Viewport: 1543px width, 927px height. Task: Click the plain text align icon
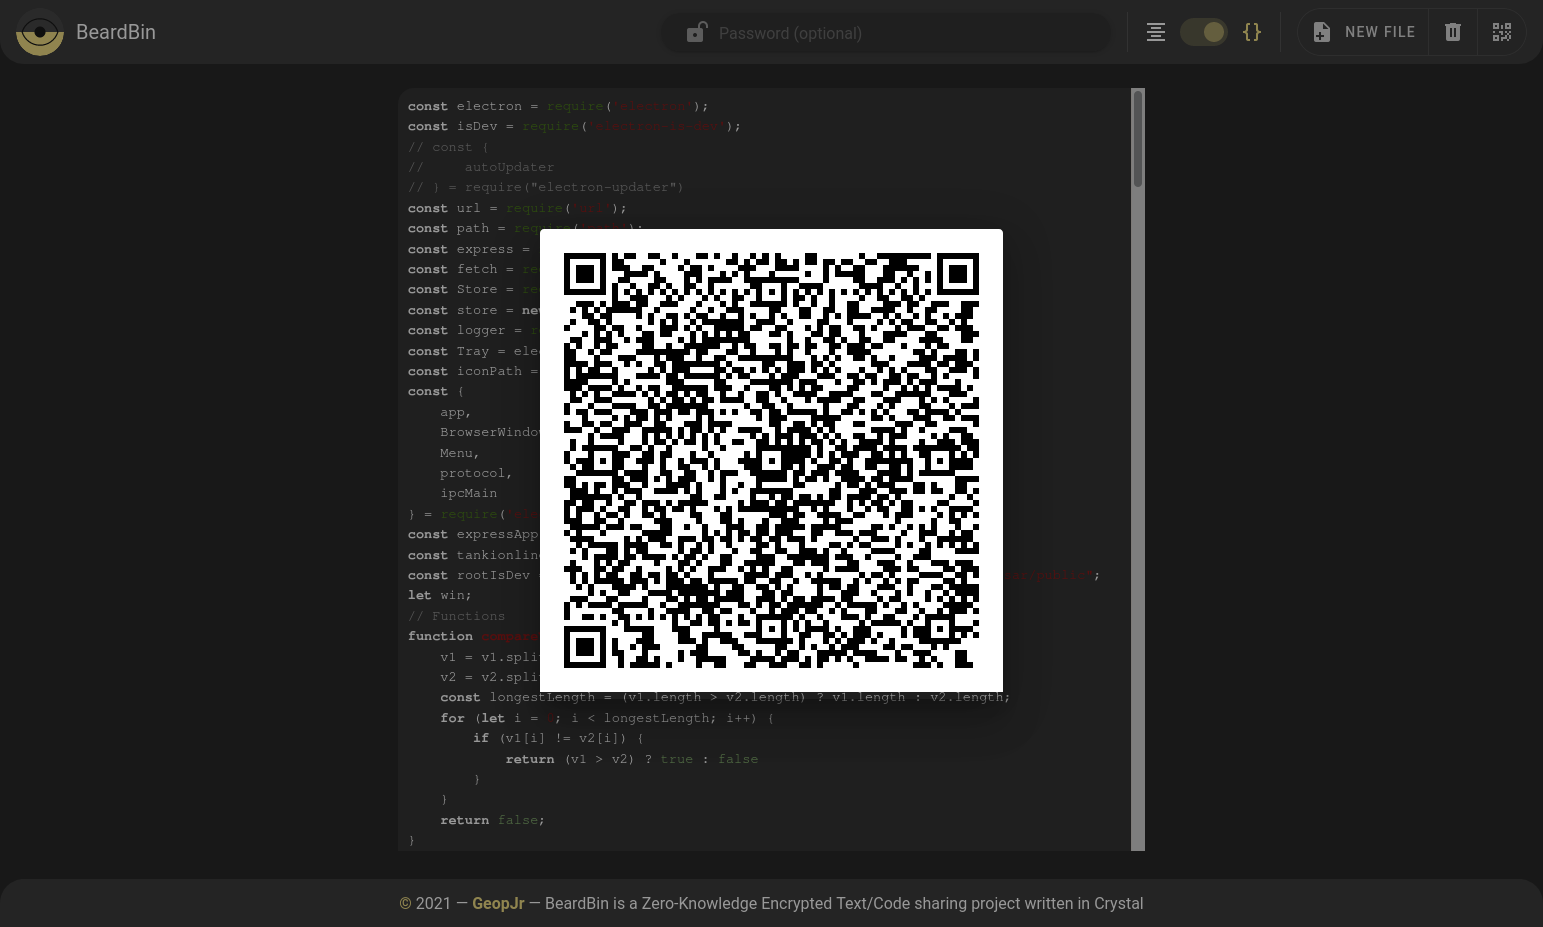[1156, 32]
